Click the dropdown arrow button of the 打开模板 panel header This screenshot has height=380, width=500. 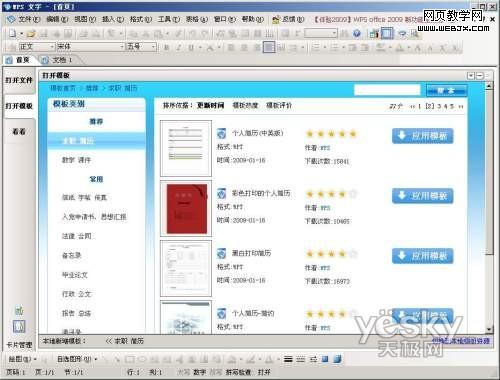pos(471,76)
